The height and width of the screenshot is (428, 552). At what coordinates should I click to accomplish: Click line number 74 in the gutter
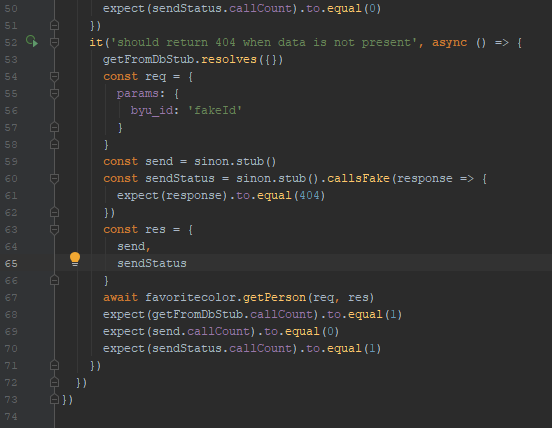click(11, 417)
